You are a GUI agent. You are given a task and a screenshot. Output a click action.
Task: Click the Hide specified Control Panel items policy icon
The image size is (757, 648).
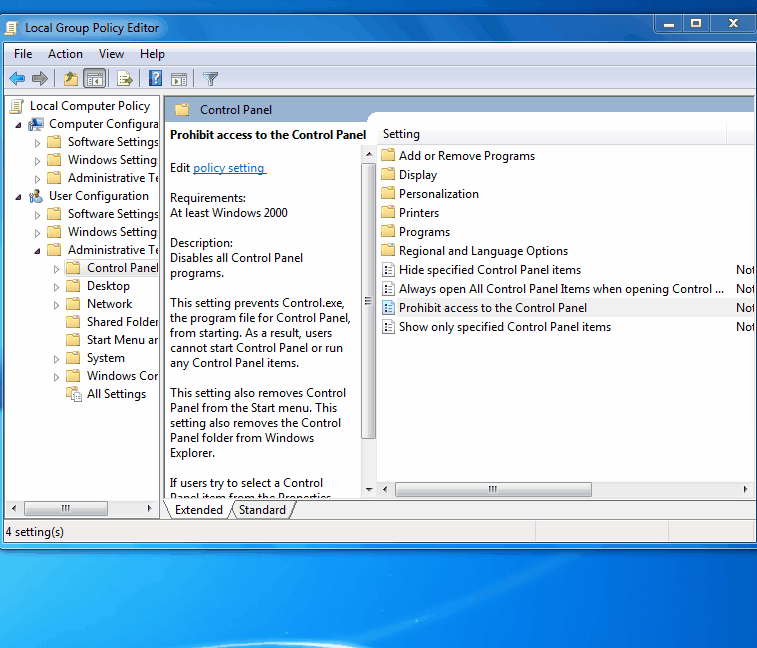pyautogui.click(x=388, y=269)
